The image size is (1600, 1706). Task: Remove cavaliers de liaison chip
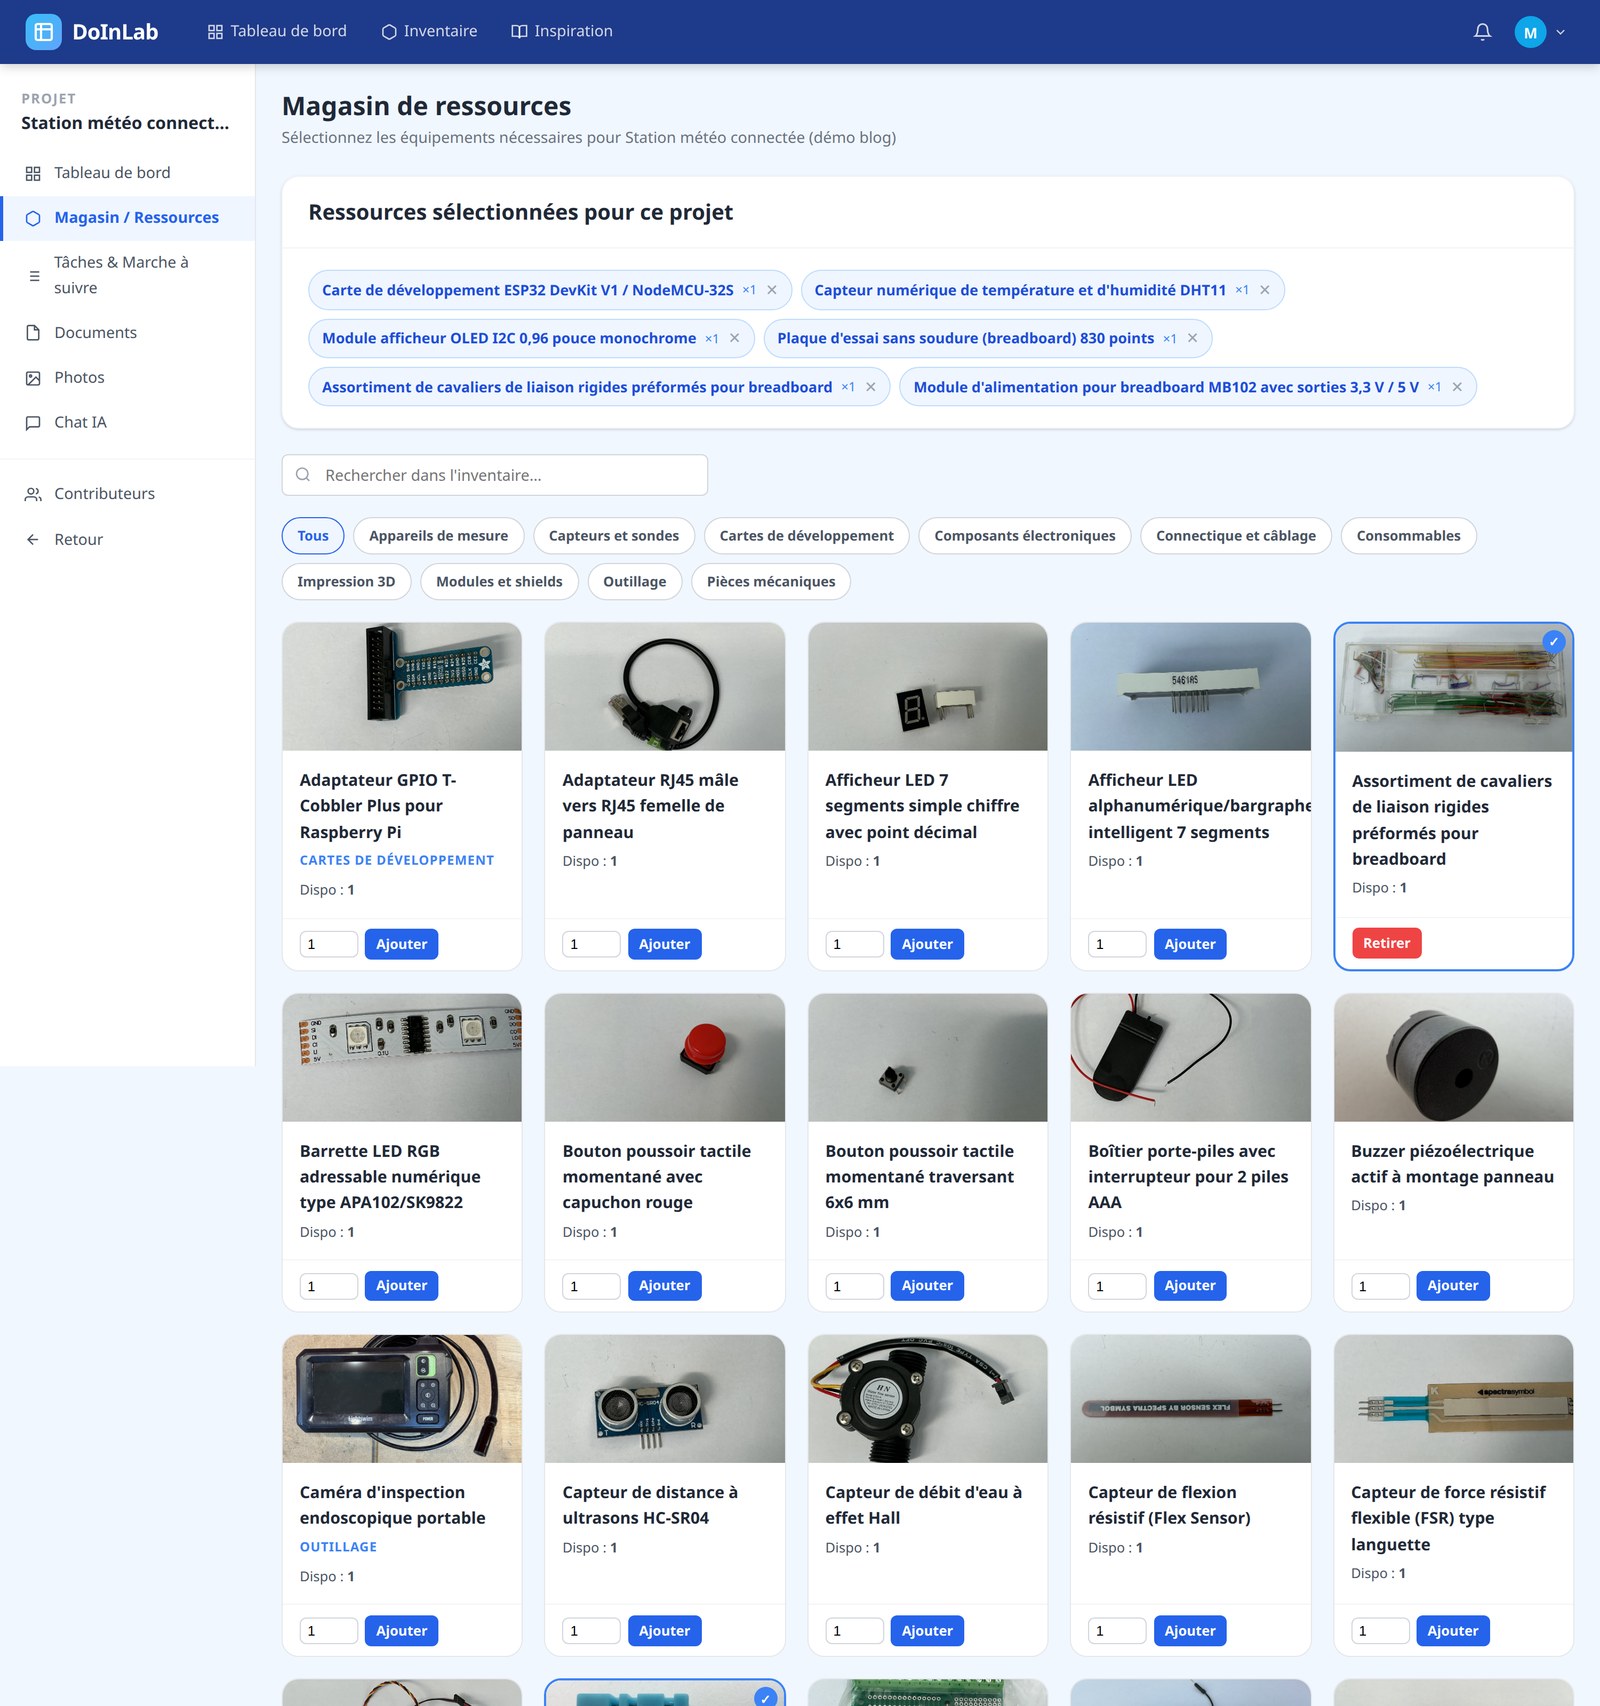click(871, 387)
